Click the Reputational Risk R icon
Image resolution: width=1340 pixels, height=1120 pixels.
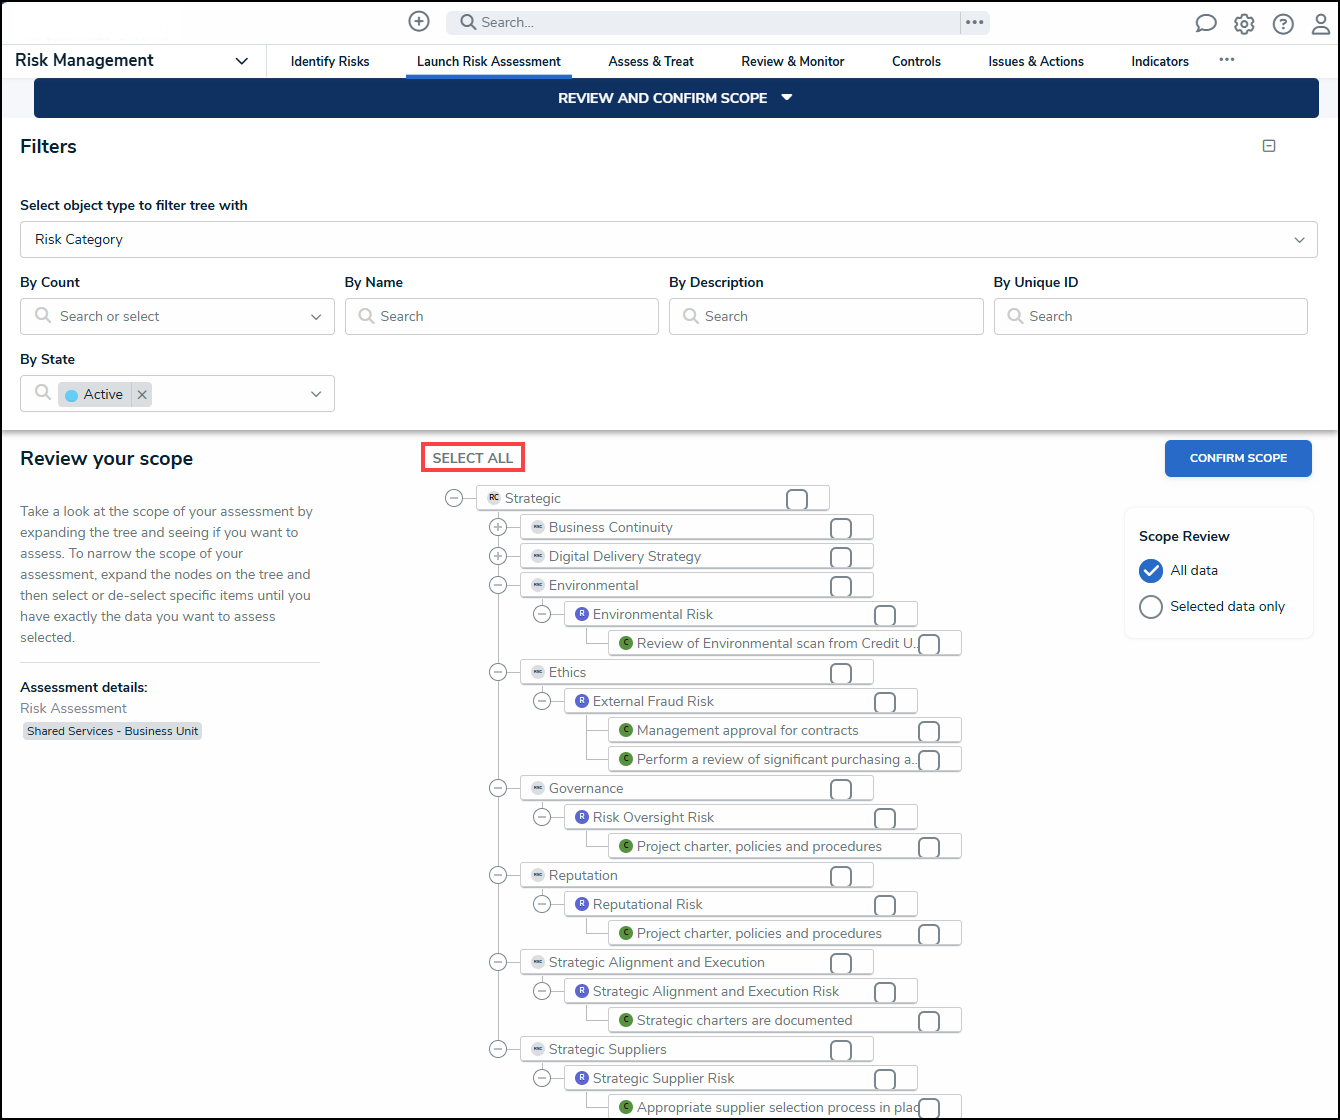(582, 904)
